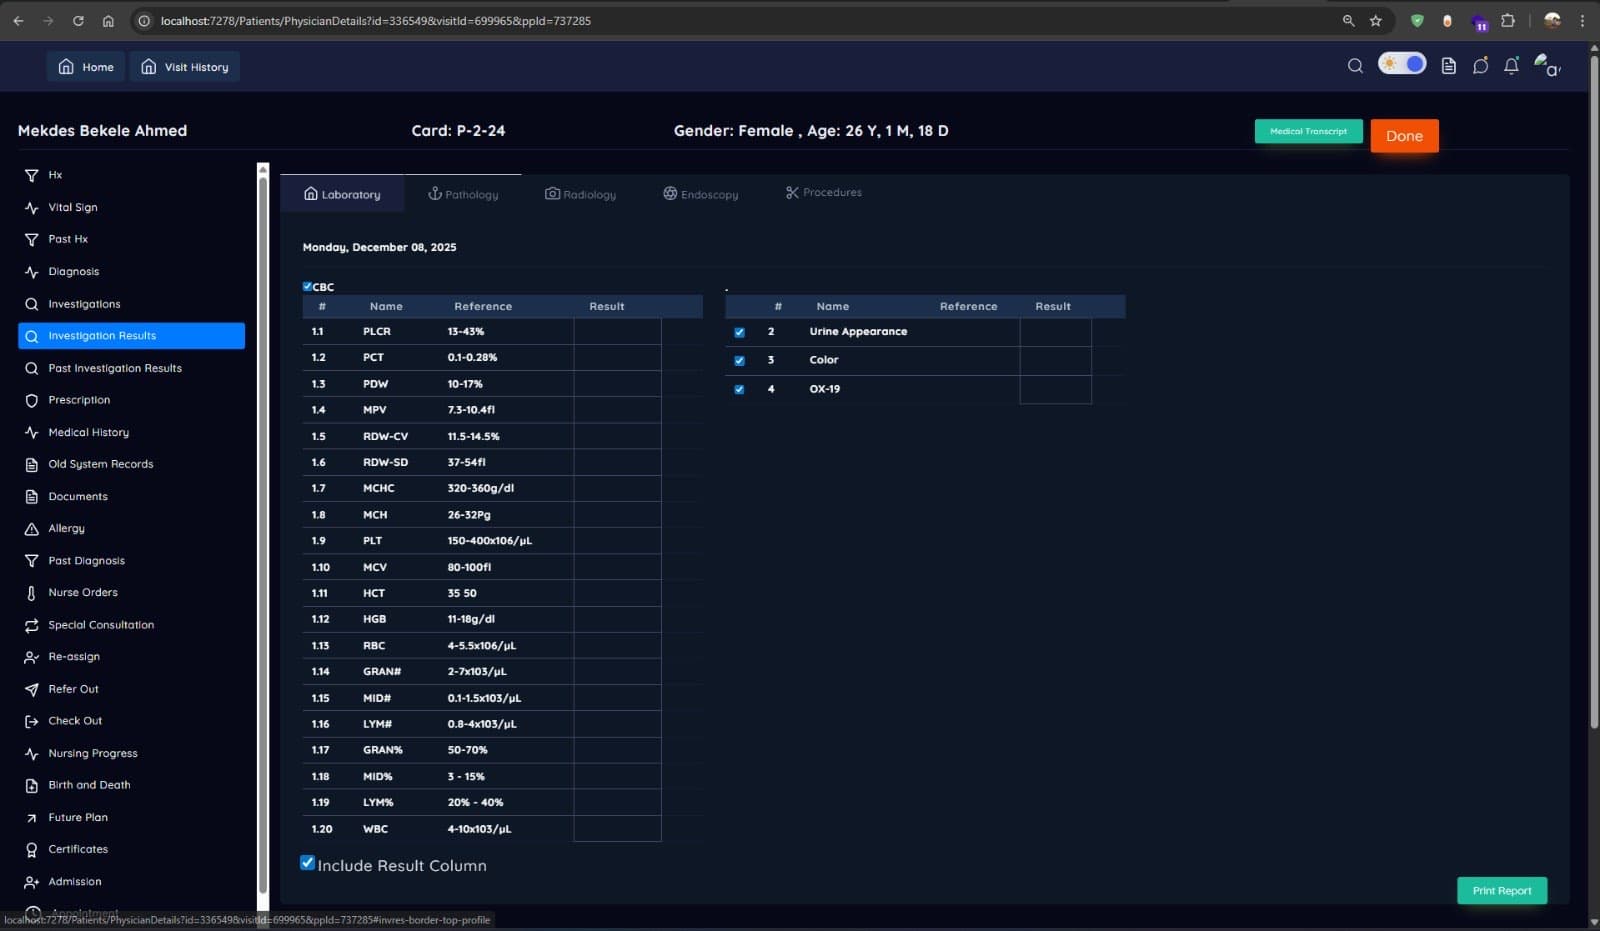This screenshot has width=1600, height=931.
Task: Click the OX-19 result field
Action: [1055, 389]
